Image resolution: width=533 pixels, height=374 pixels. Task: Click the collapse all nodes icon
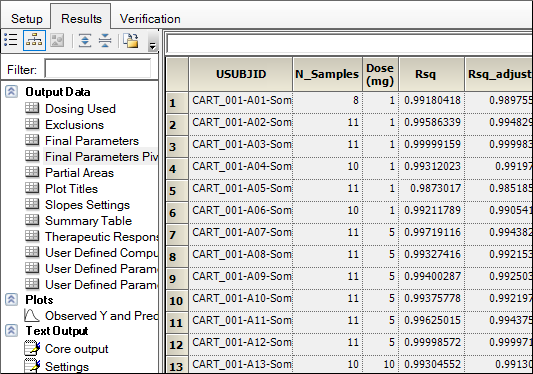click(x=105, y=40)
